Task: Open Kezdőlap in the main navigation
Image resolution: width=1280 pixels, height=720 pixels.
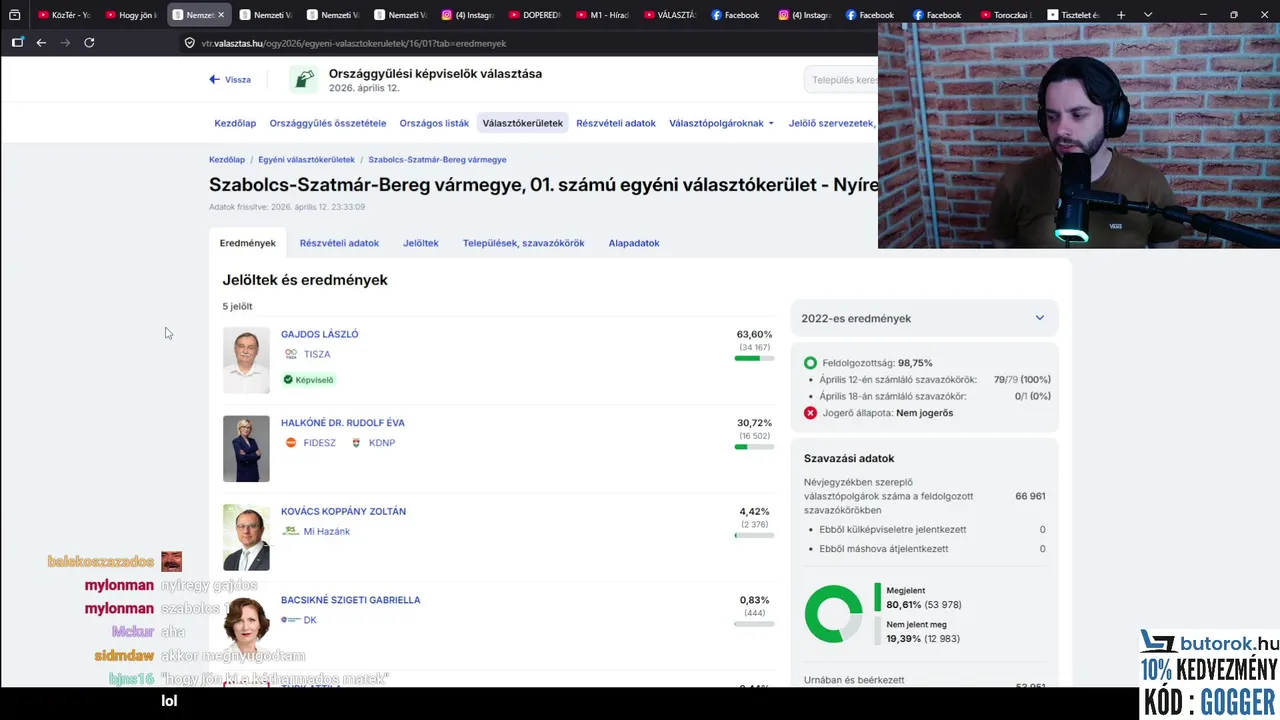Action: 235,123
